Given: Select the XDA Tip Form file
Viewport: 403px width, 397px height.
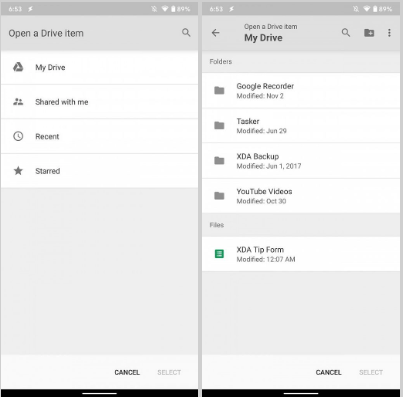Looking at the screenshot, I should click(301, 254).
